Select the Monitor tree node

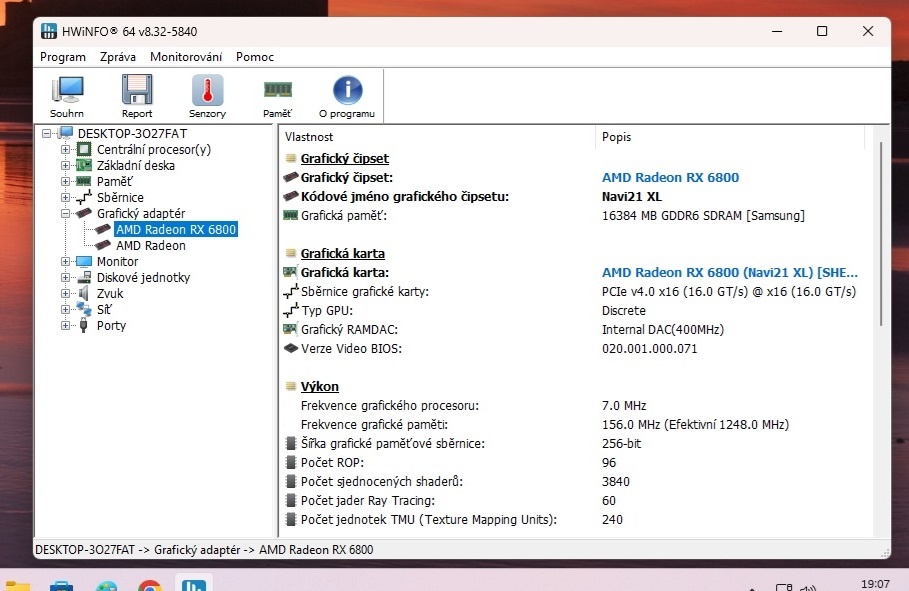point(117,261)
